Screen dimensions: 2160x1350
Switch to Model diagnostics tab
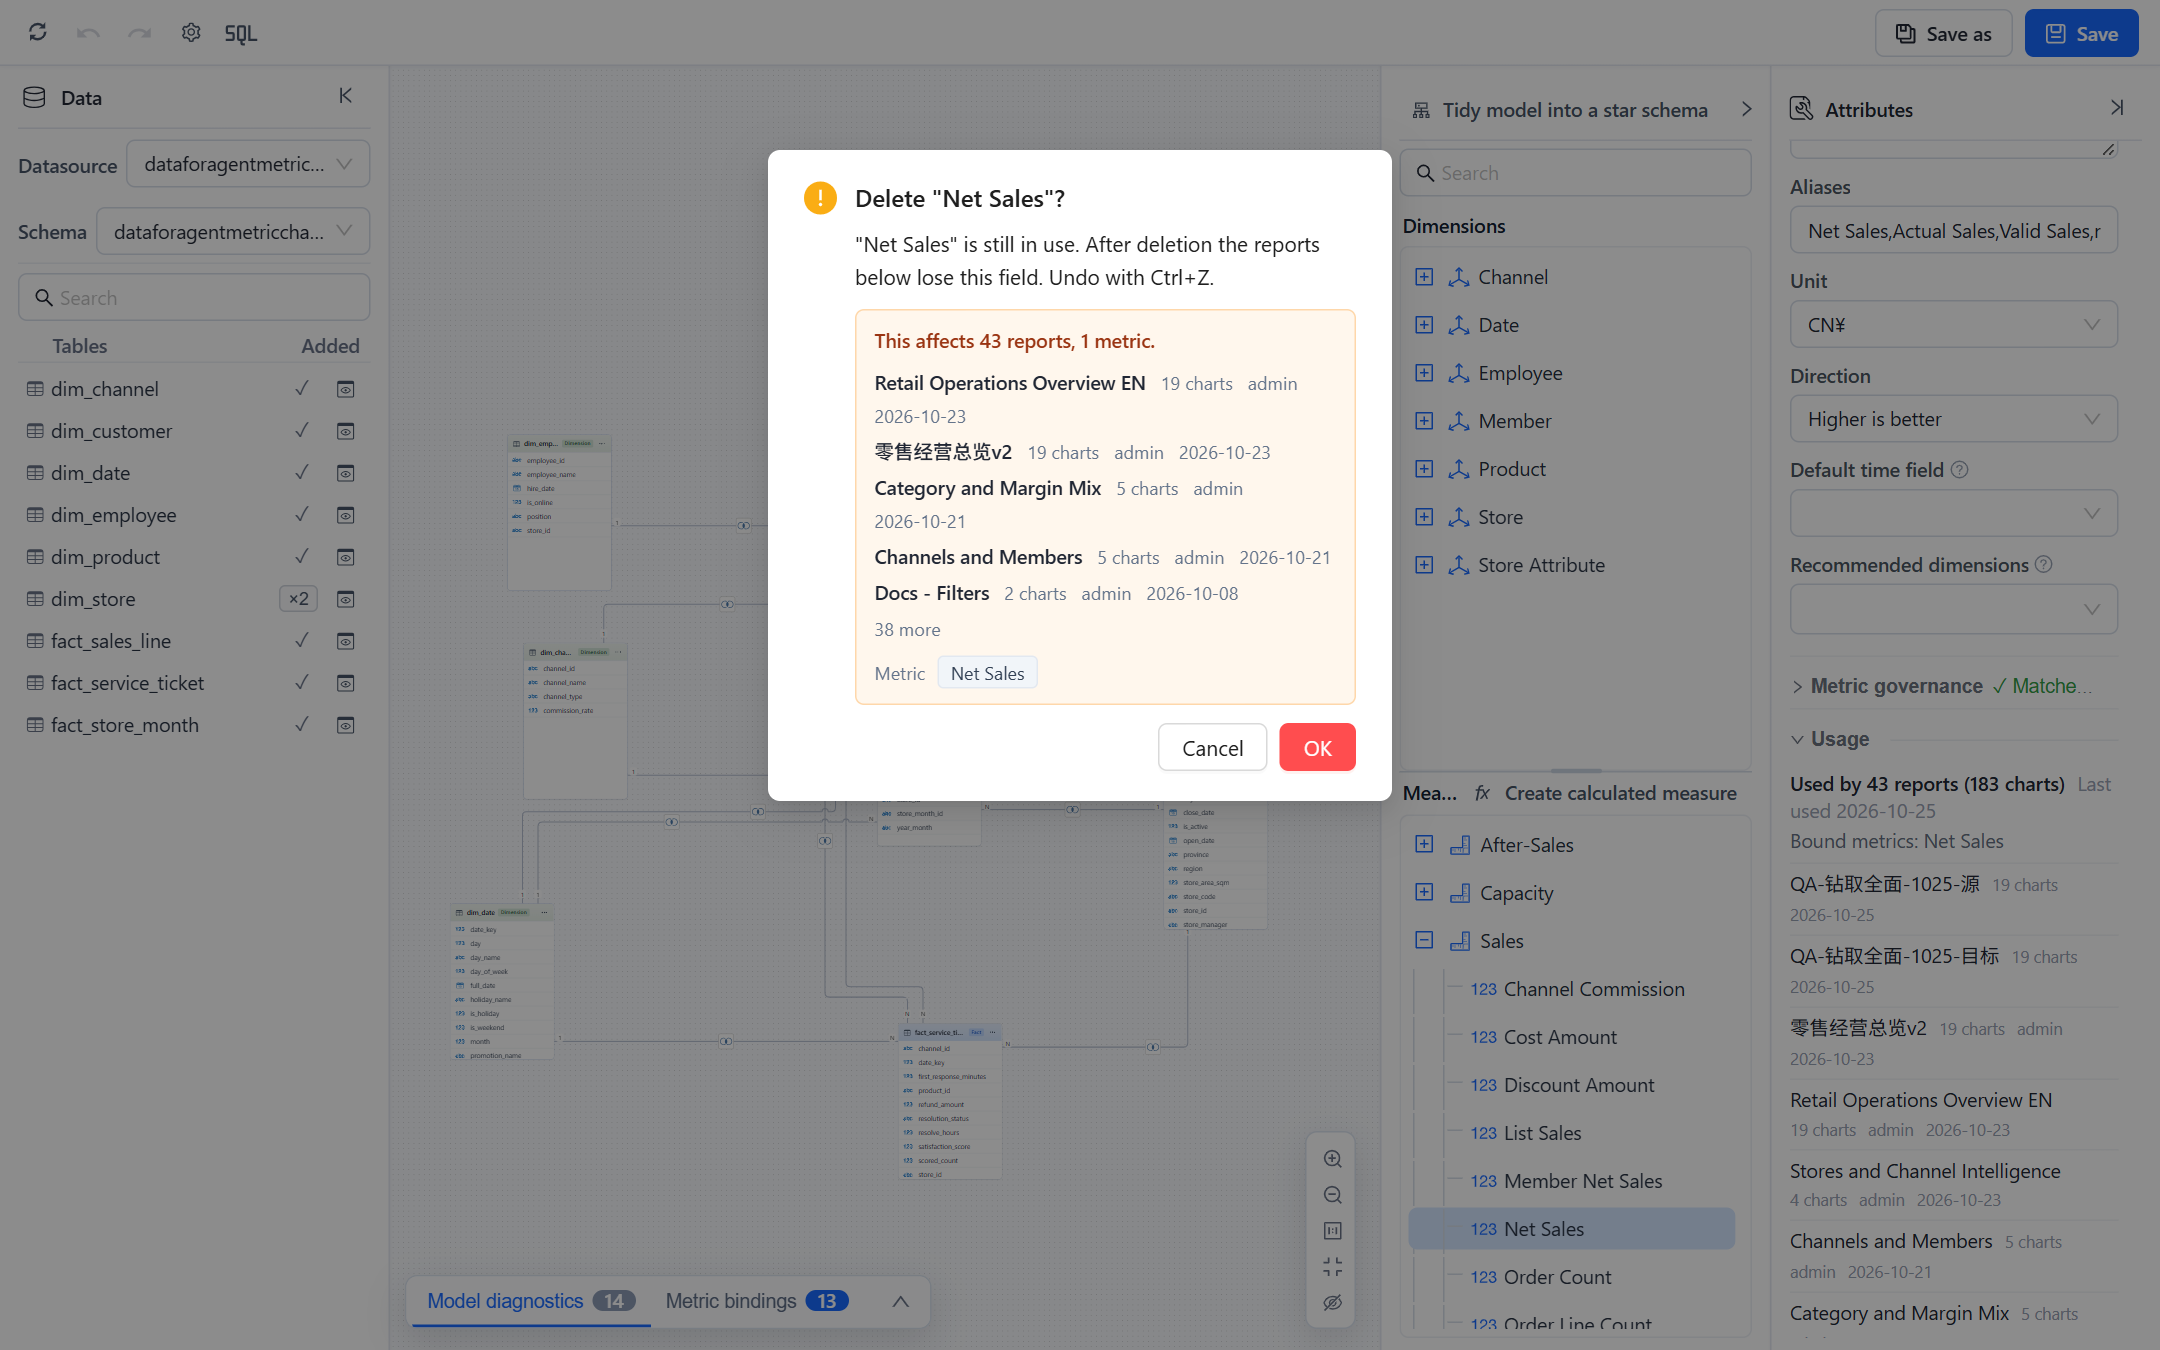[531, 1301]
